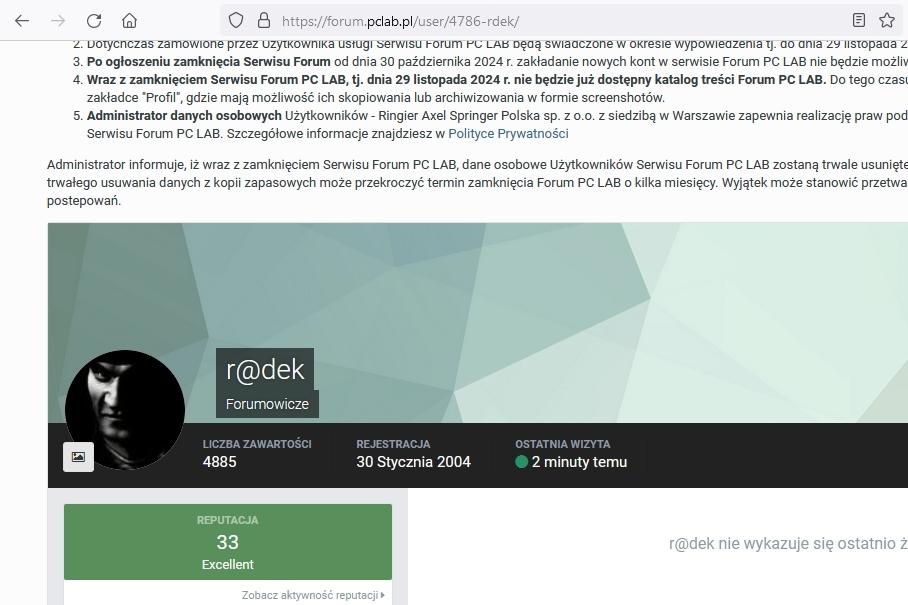
Task: Click the Liczba zawartości 4885 stat
Action: 257,453
